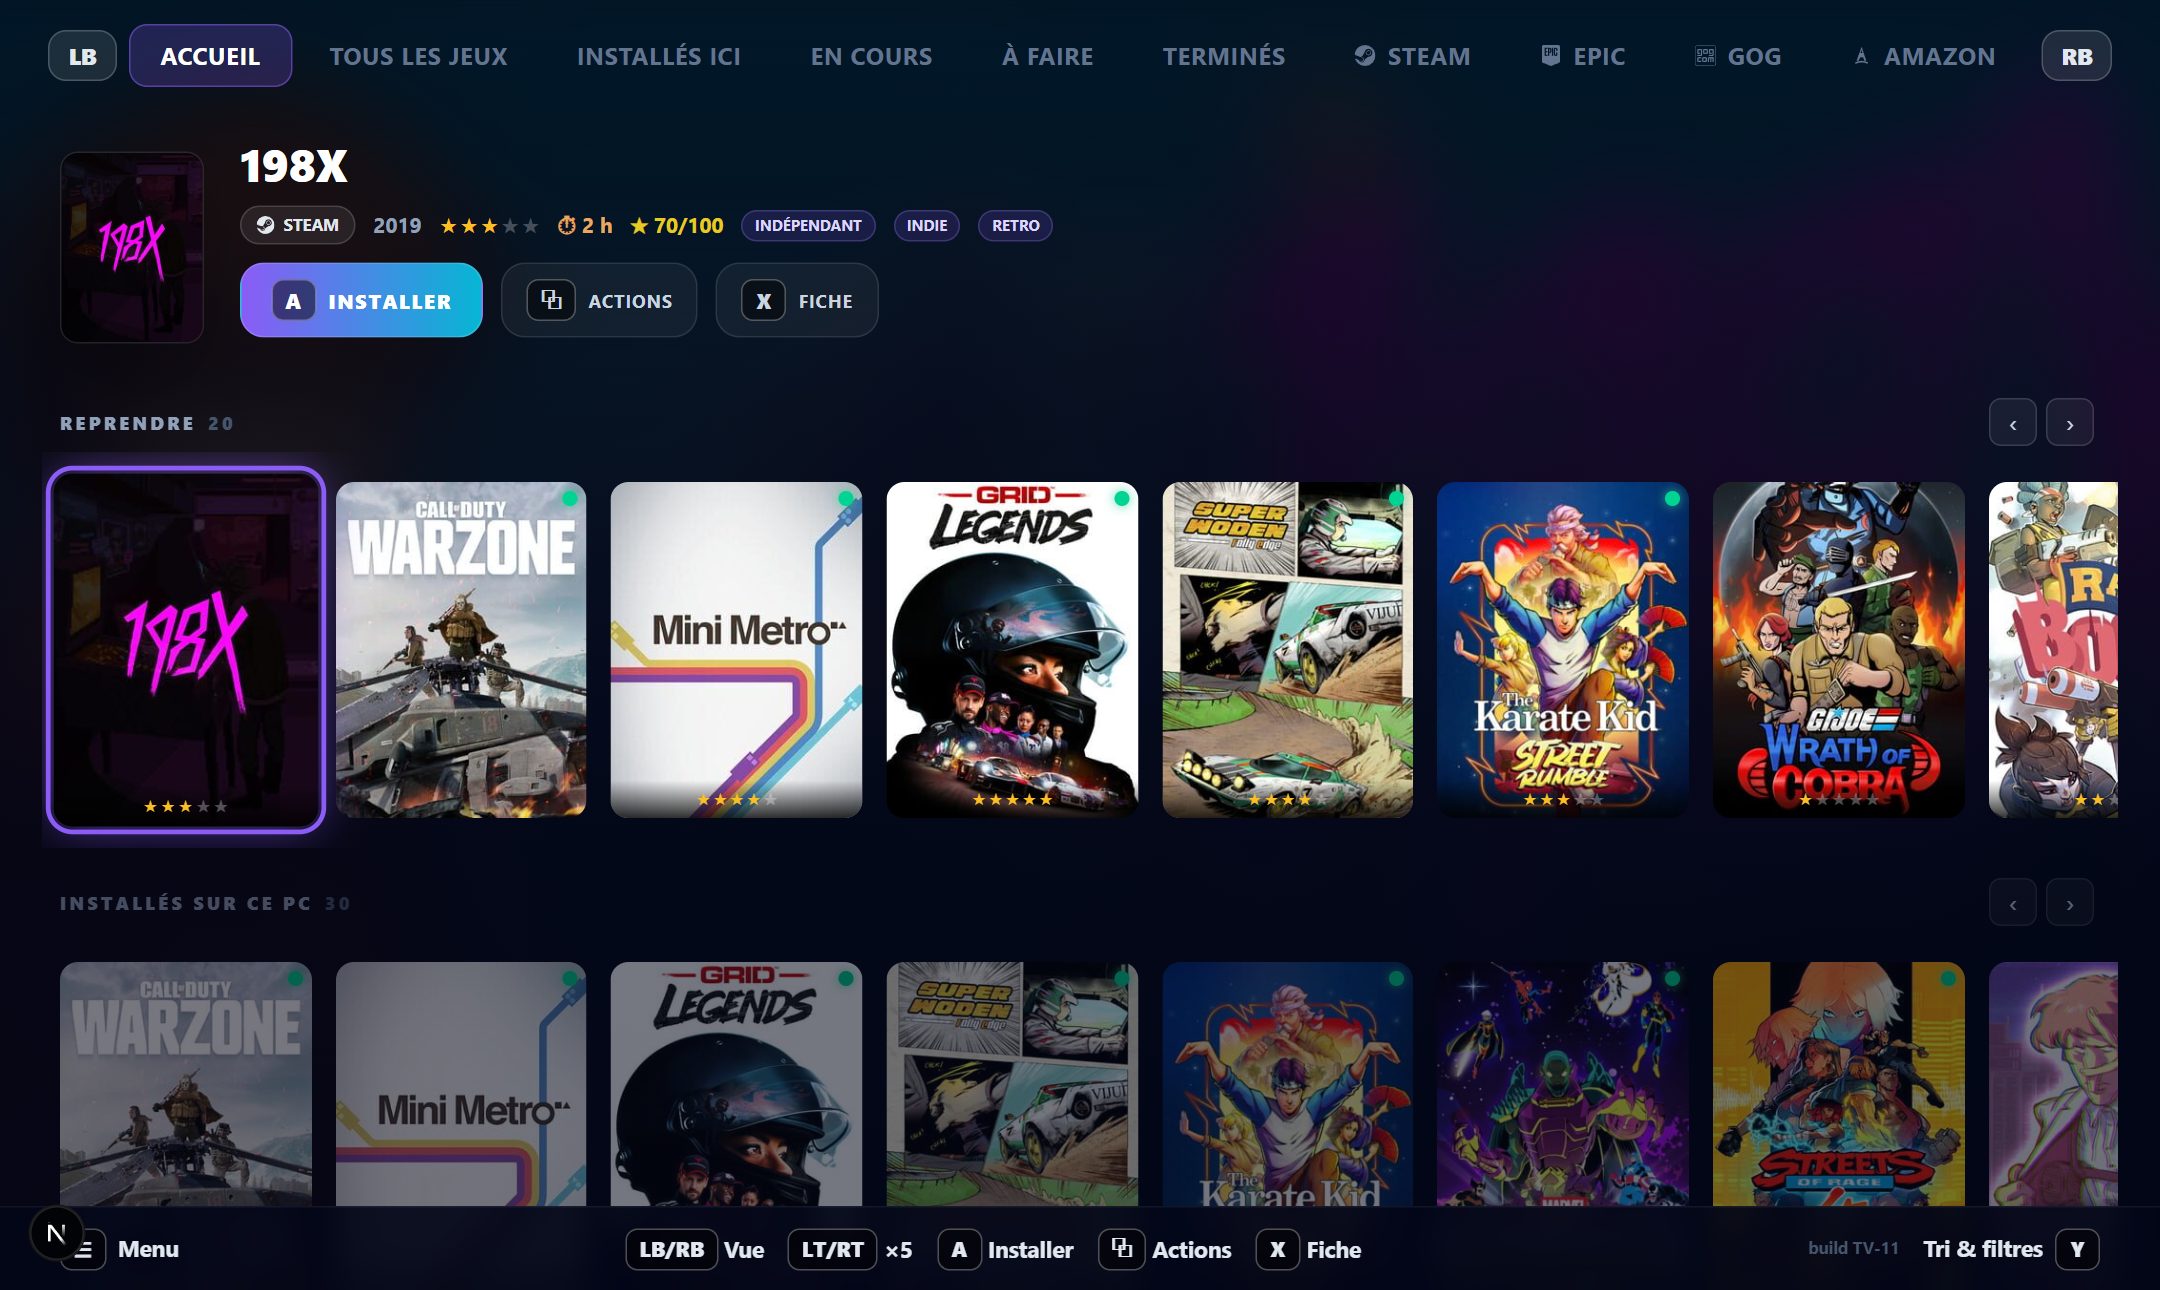Image resolution: width=2160 pixels, height=1290 pixels.
Task: Open the Actions button in game header
Action: (x=599, y=300)
